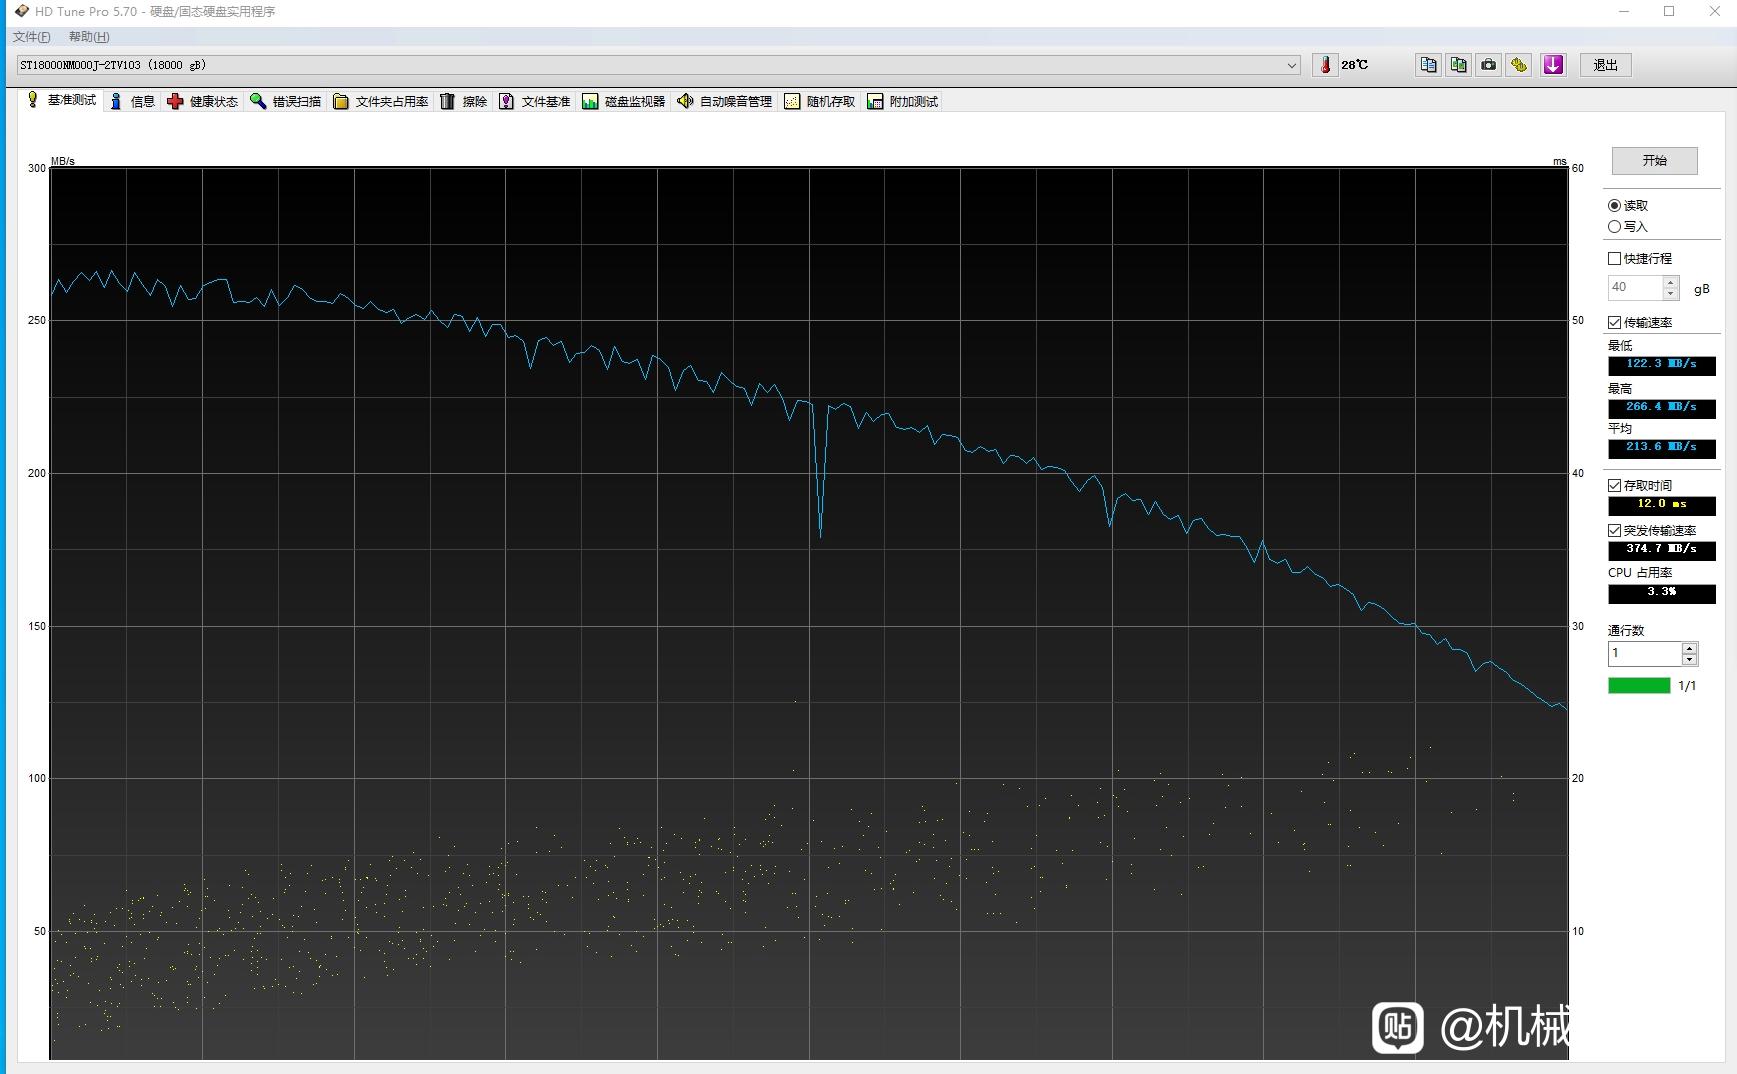The width and height of the screenshot is (1737, 1074).
Task: Click the camera save screenshot icon
Action: click(x=1489, y=65)
